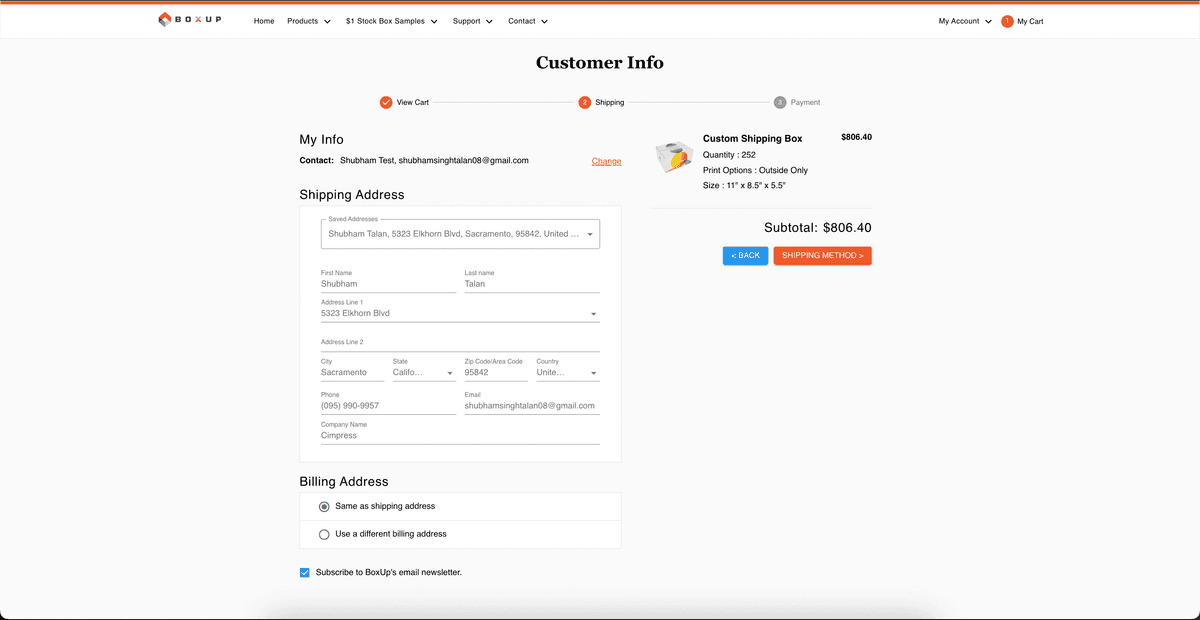Click the View Cart checkmark step icon
Image resolution: width=1200 pixels, height=620 pixels.
tap(386, 102)
